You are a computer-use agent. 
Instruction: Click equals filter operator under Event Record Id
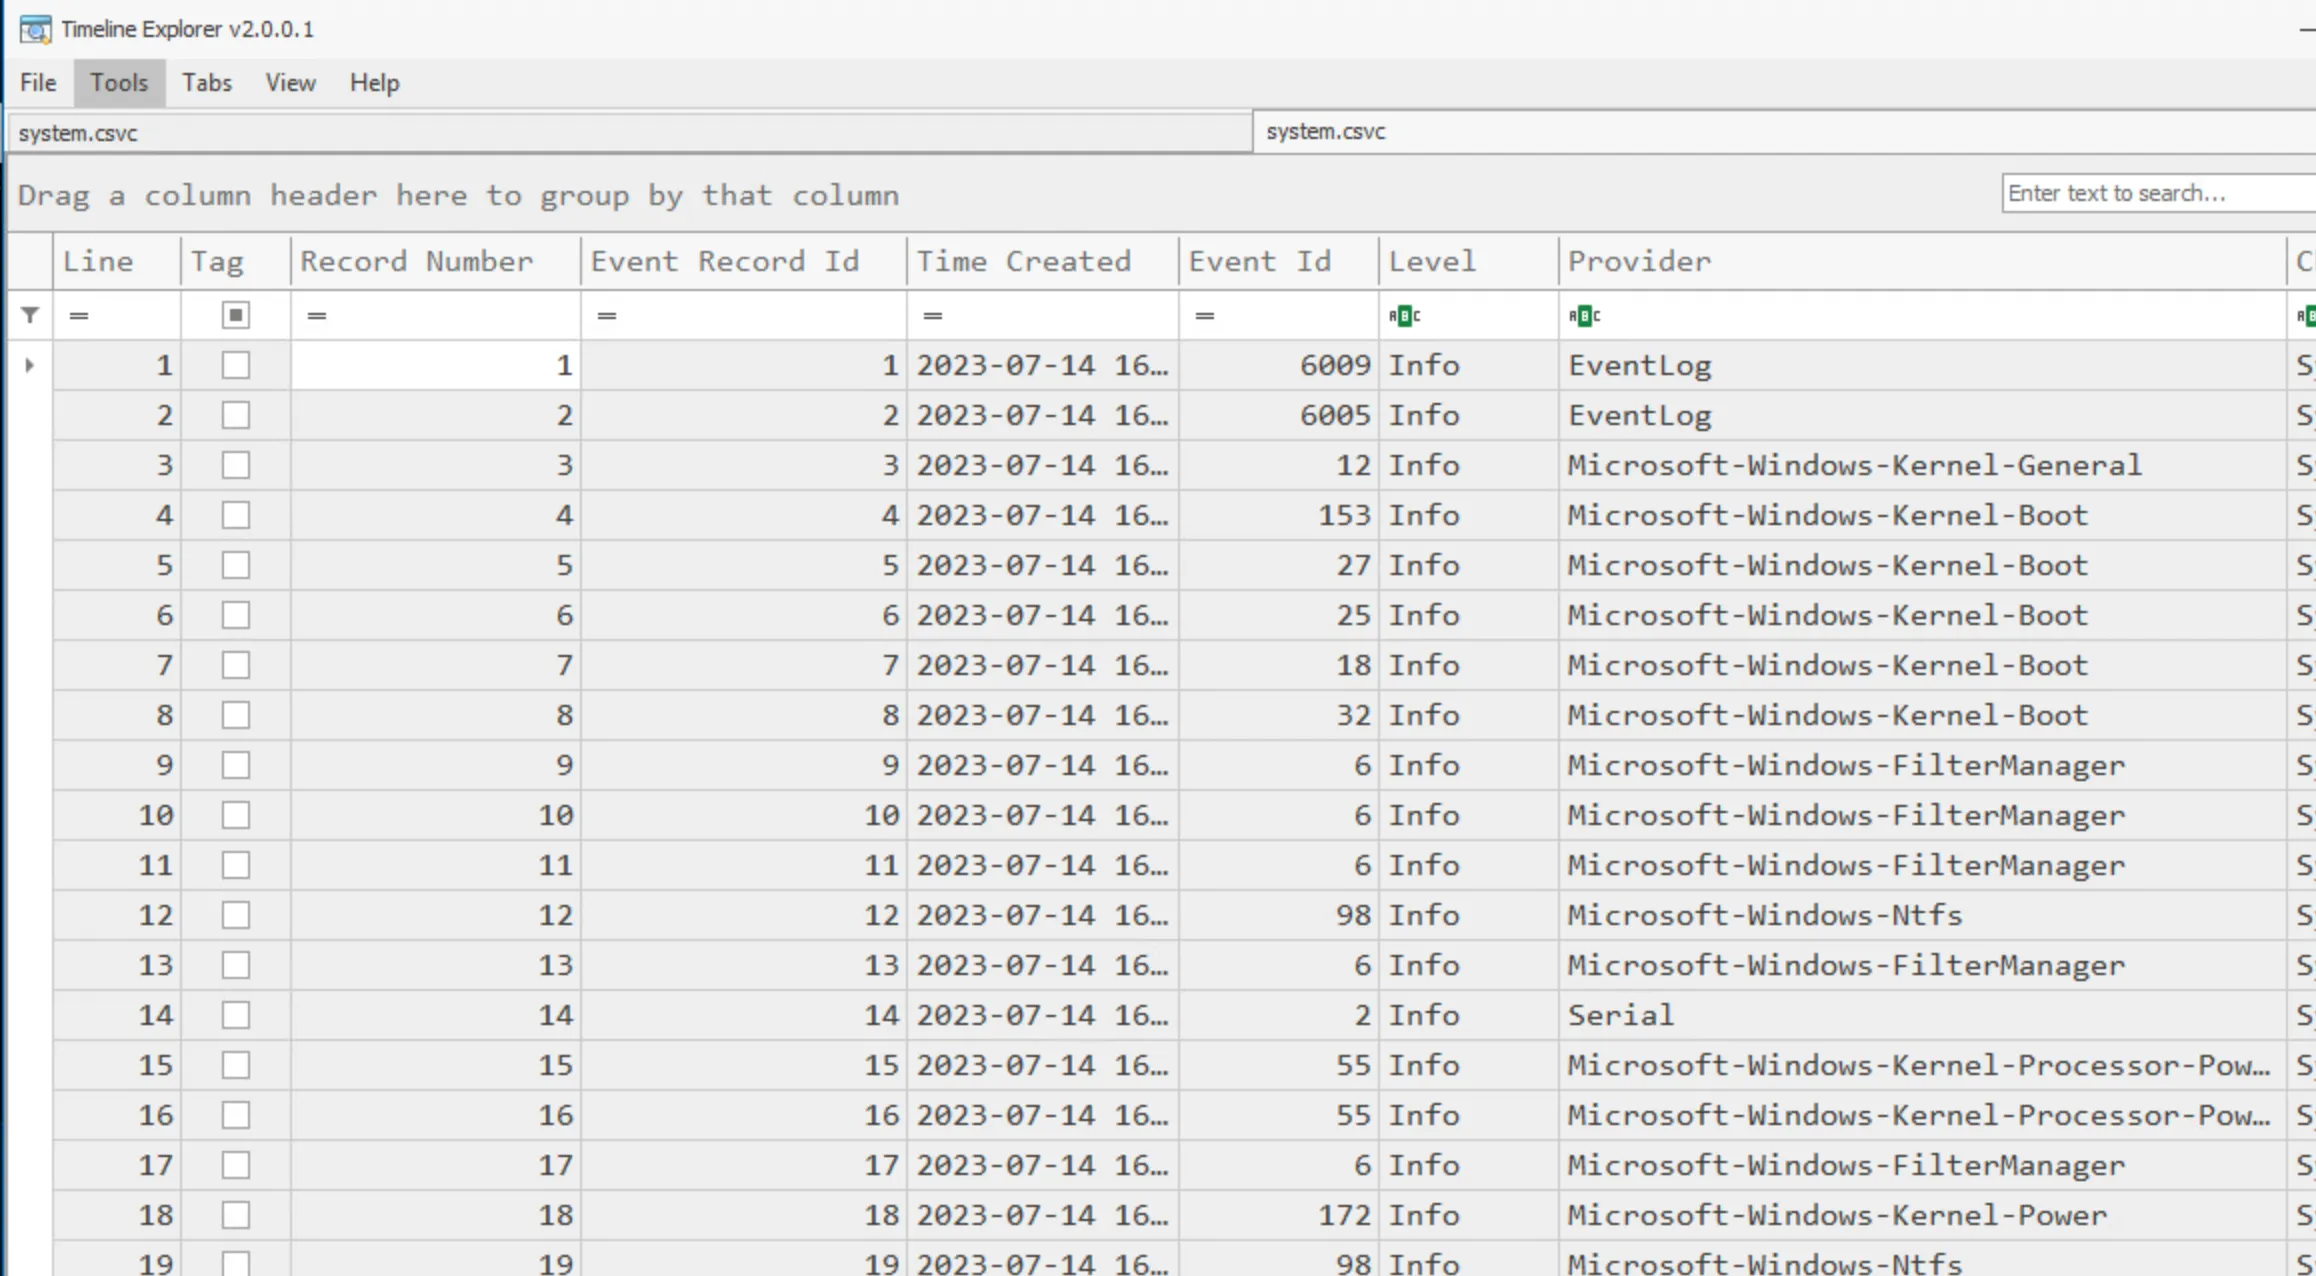pyautogui.click(x=607, y=316)
